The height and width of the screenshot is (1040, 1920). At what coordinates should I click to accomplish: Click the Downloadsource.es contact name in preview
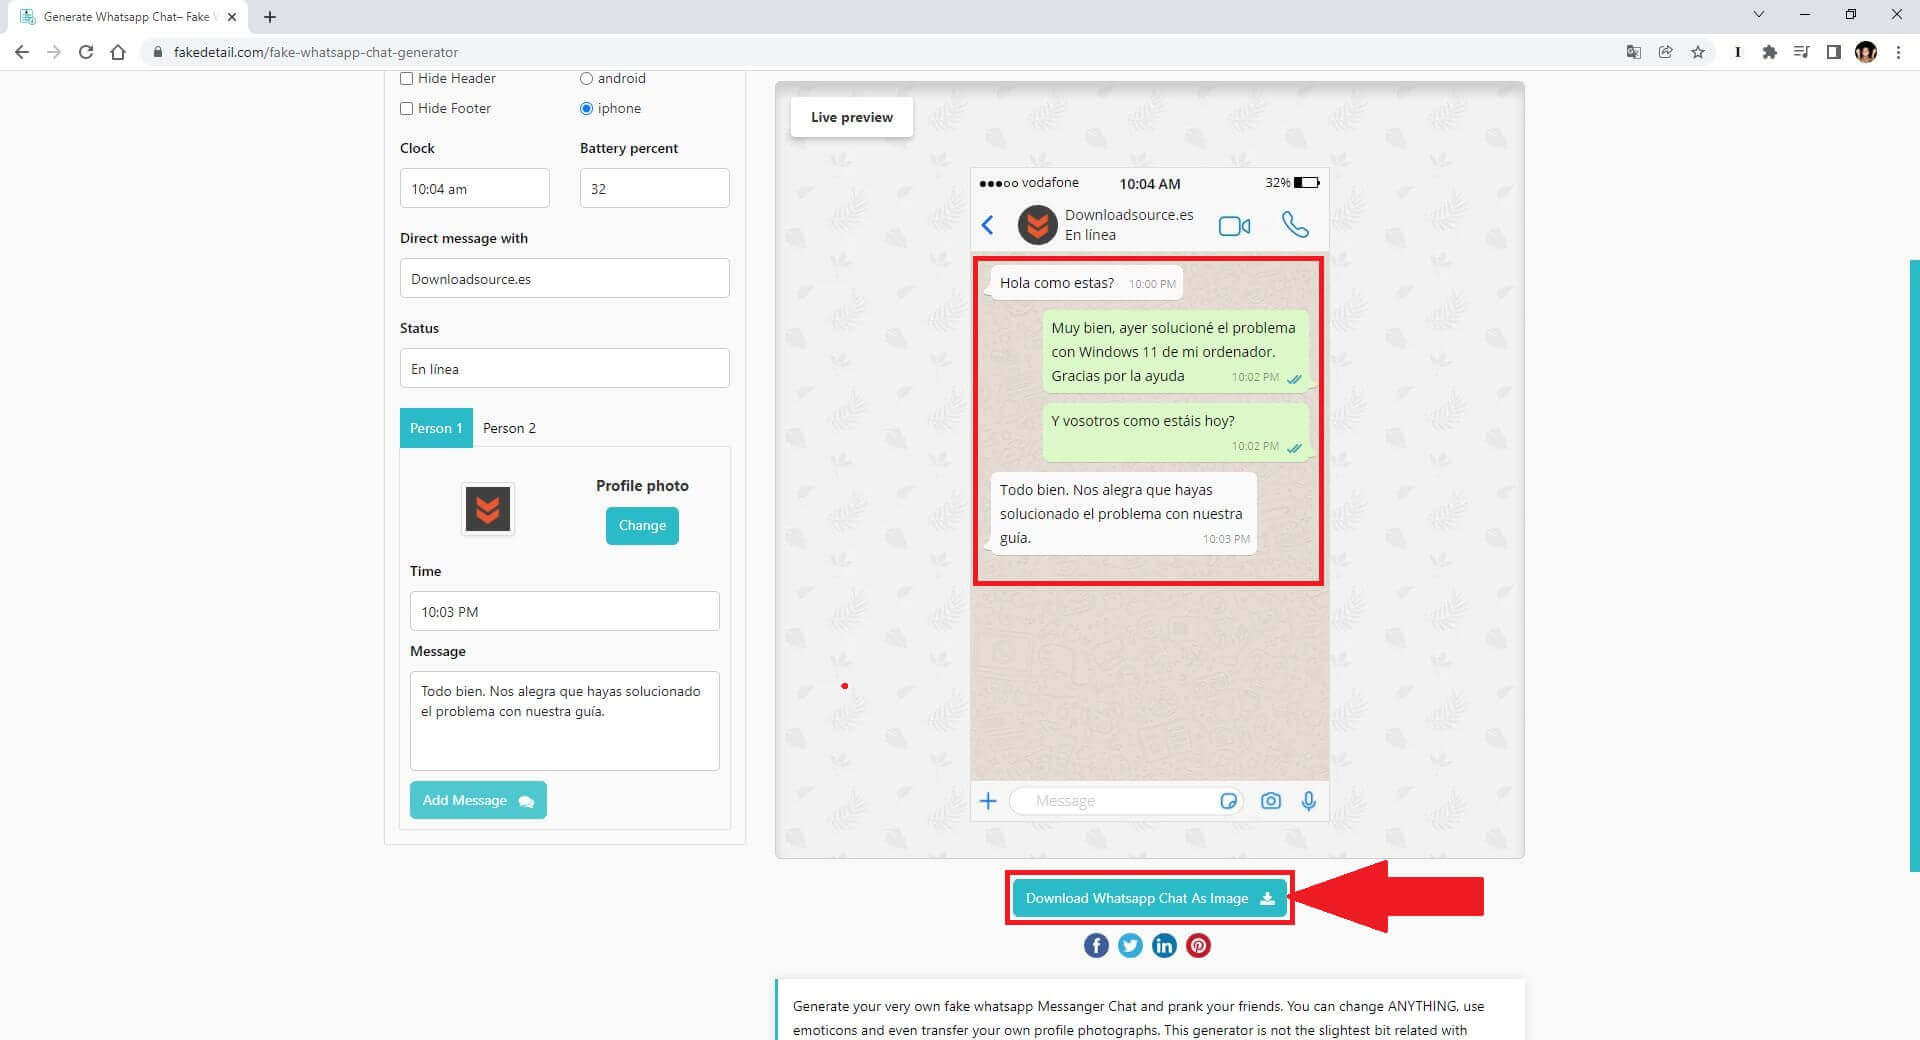(1129, 215)
